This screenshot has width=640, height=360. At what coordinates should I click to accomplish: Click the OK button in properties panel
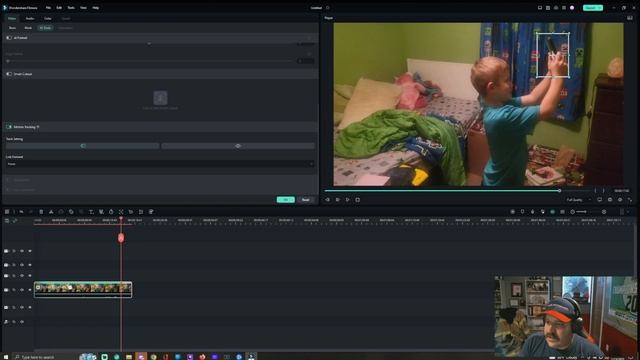pyautogui.click(x=285, y=200)
